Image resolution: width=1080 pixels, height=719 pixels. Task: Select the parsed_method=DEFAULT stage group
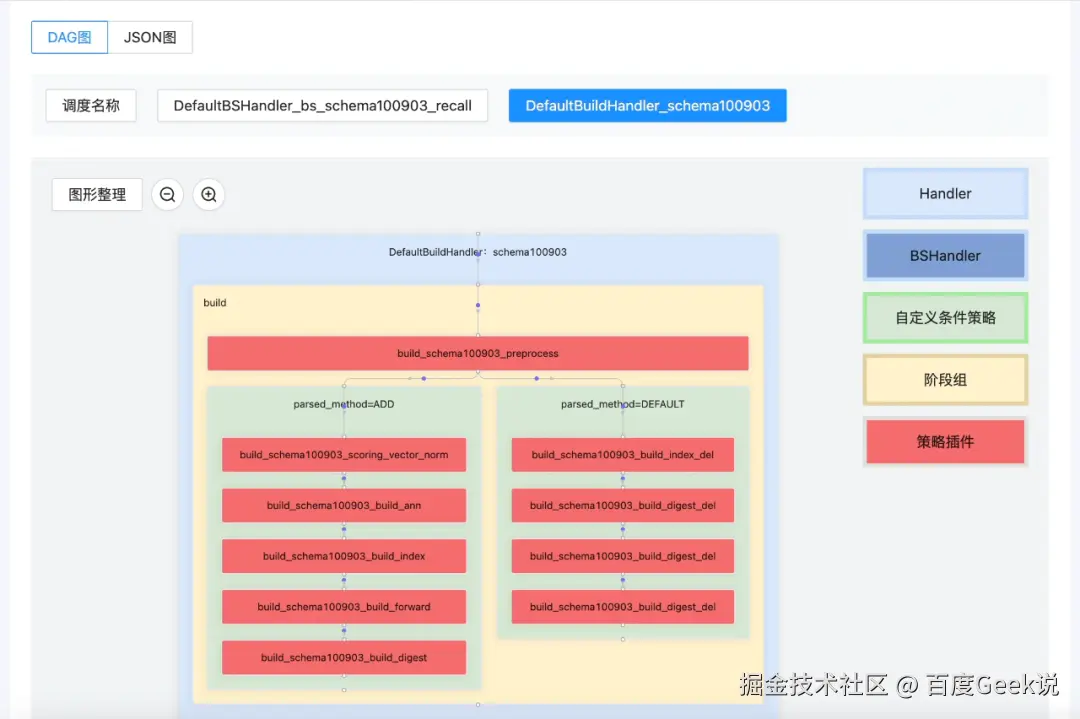pyautogui.click(x=623, y=404)
